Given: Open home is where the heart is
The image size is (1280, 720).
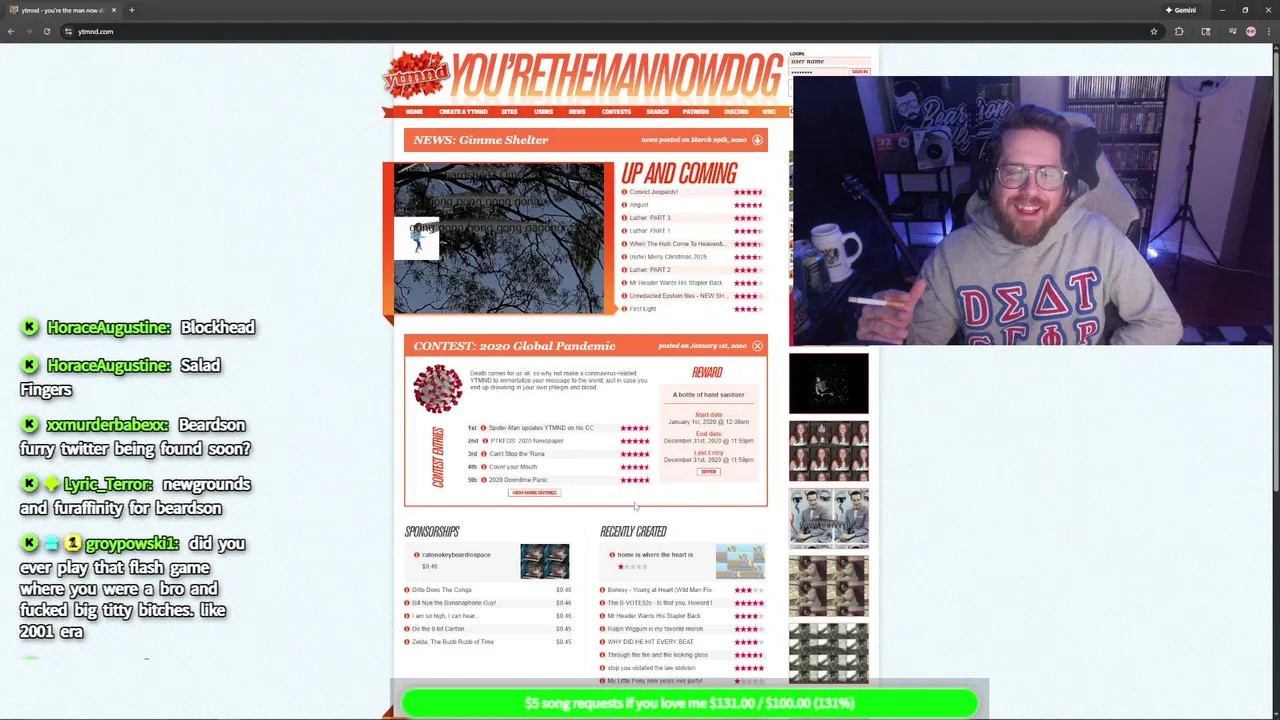Looking at the screenshot, I should [x=655, y=555].
